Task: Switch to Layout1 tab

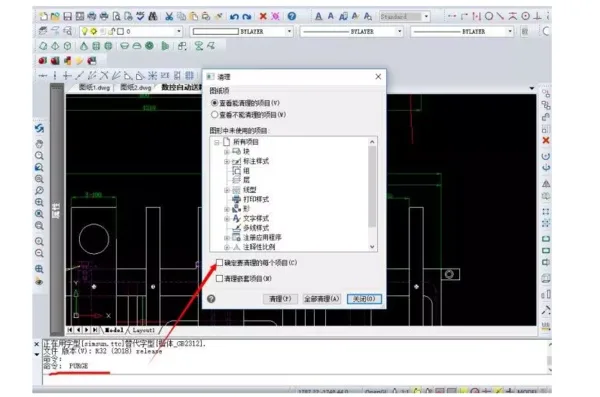Action: pyautogui.click(x=143, y=330)
